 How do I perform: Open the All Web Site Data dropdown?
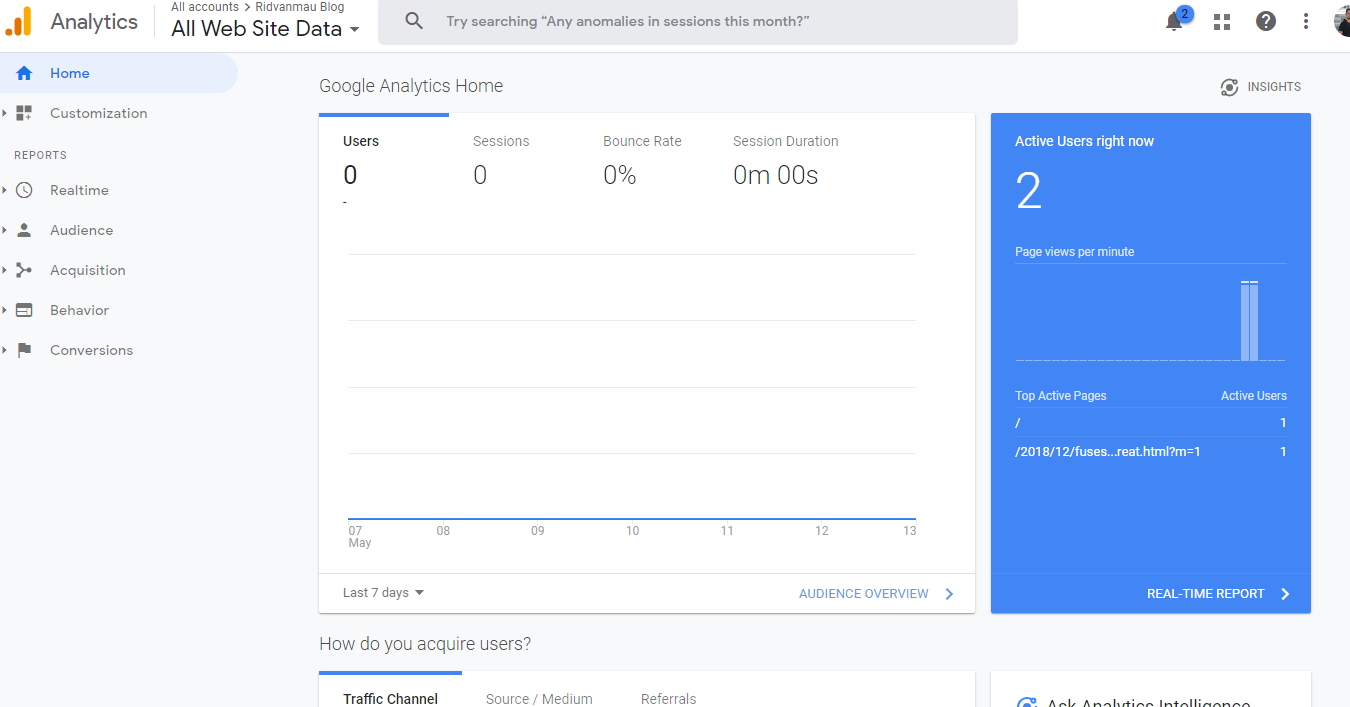(x=265, y=29)
